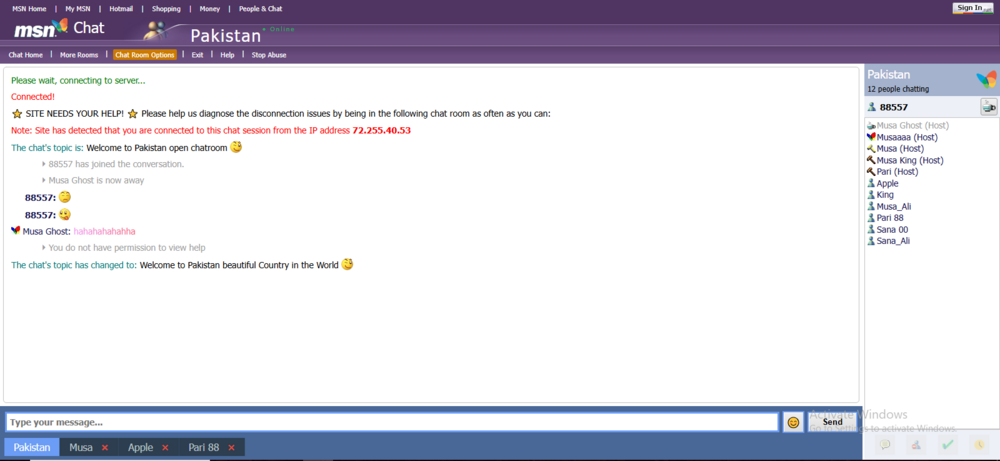Open Chat Home in the menu bar

click(26, 55)
